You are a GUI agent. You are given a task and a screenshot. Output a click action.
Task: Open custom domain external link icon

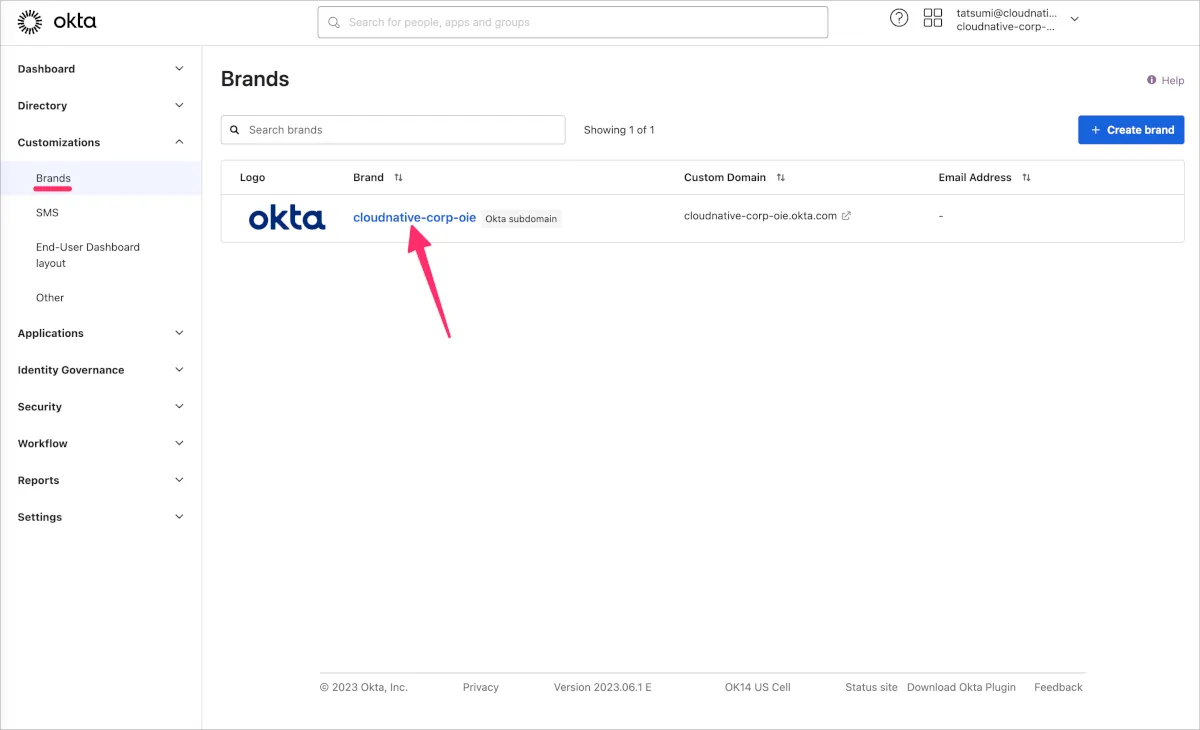click(846, 216)
